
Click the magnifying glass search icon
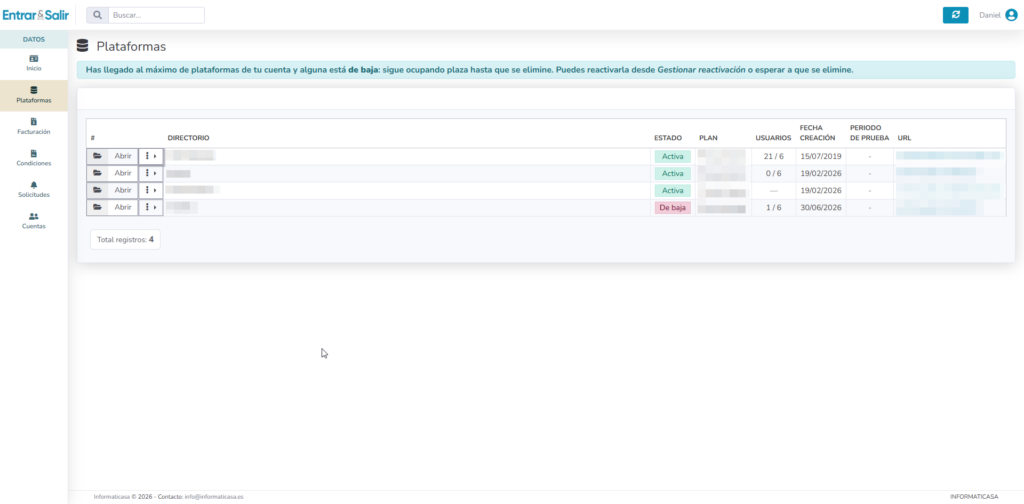(97, 15)
